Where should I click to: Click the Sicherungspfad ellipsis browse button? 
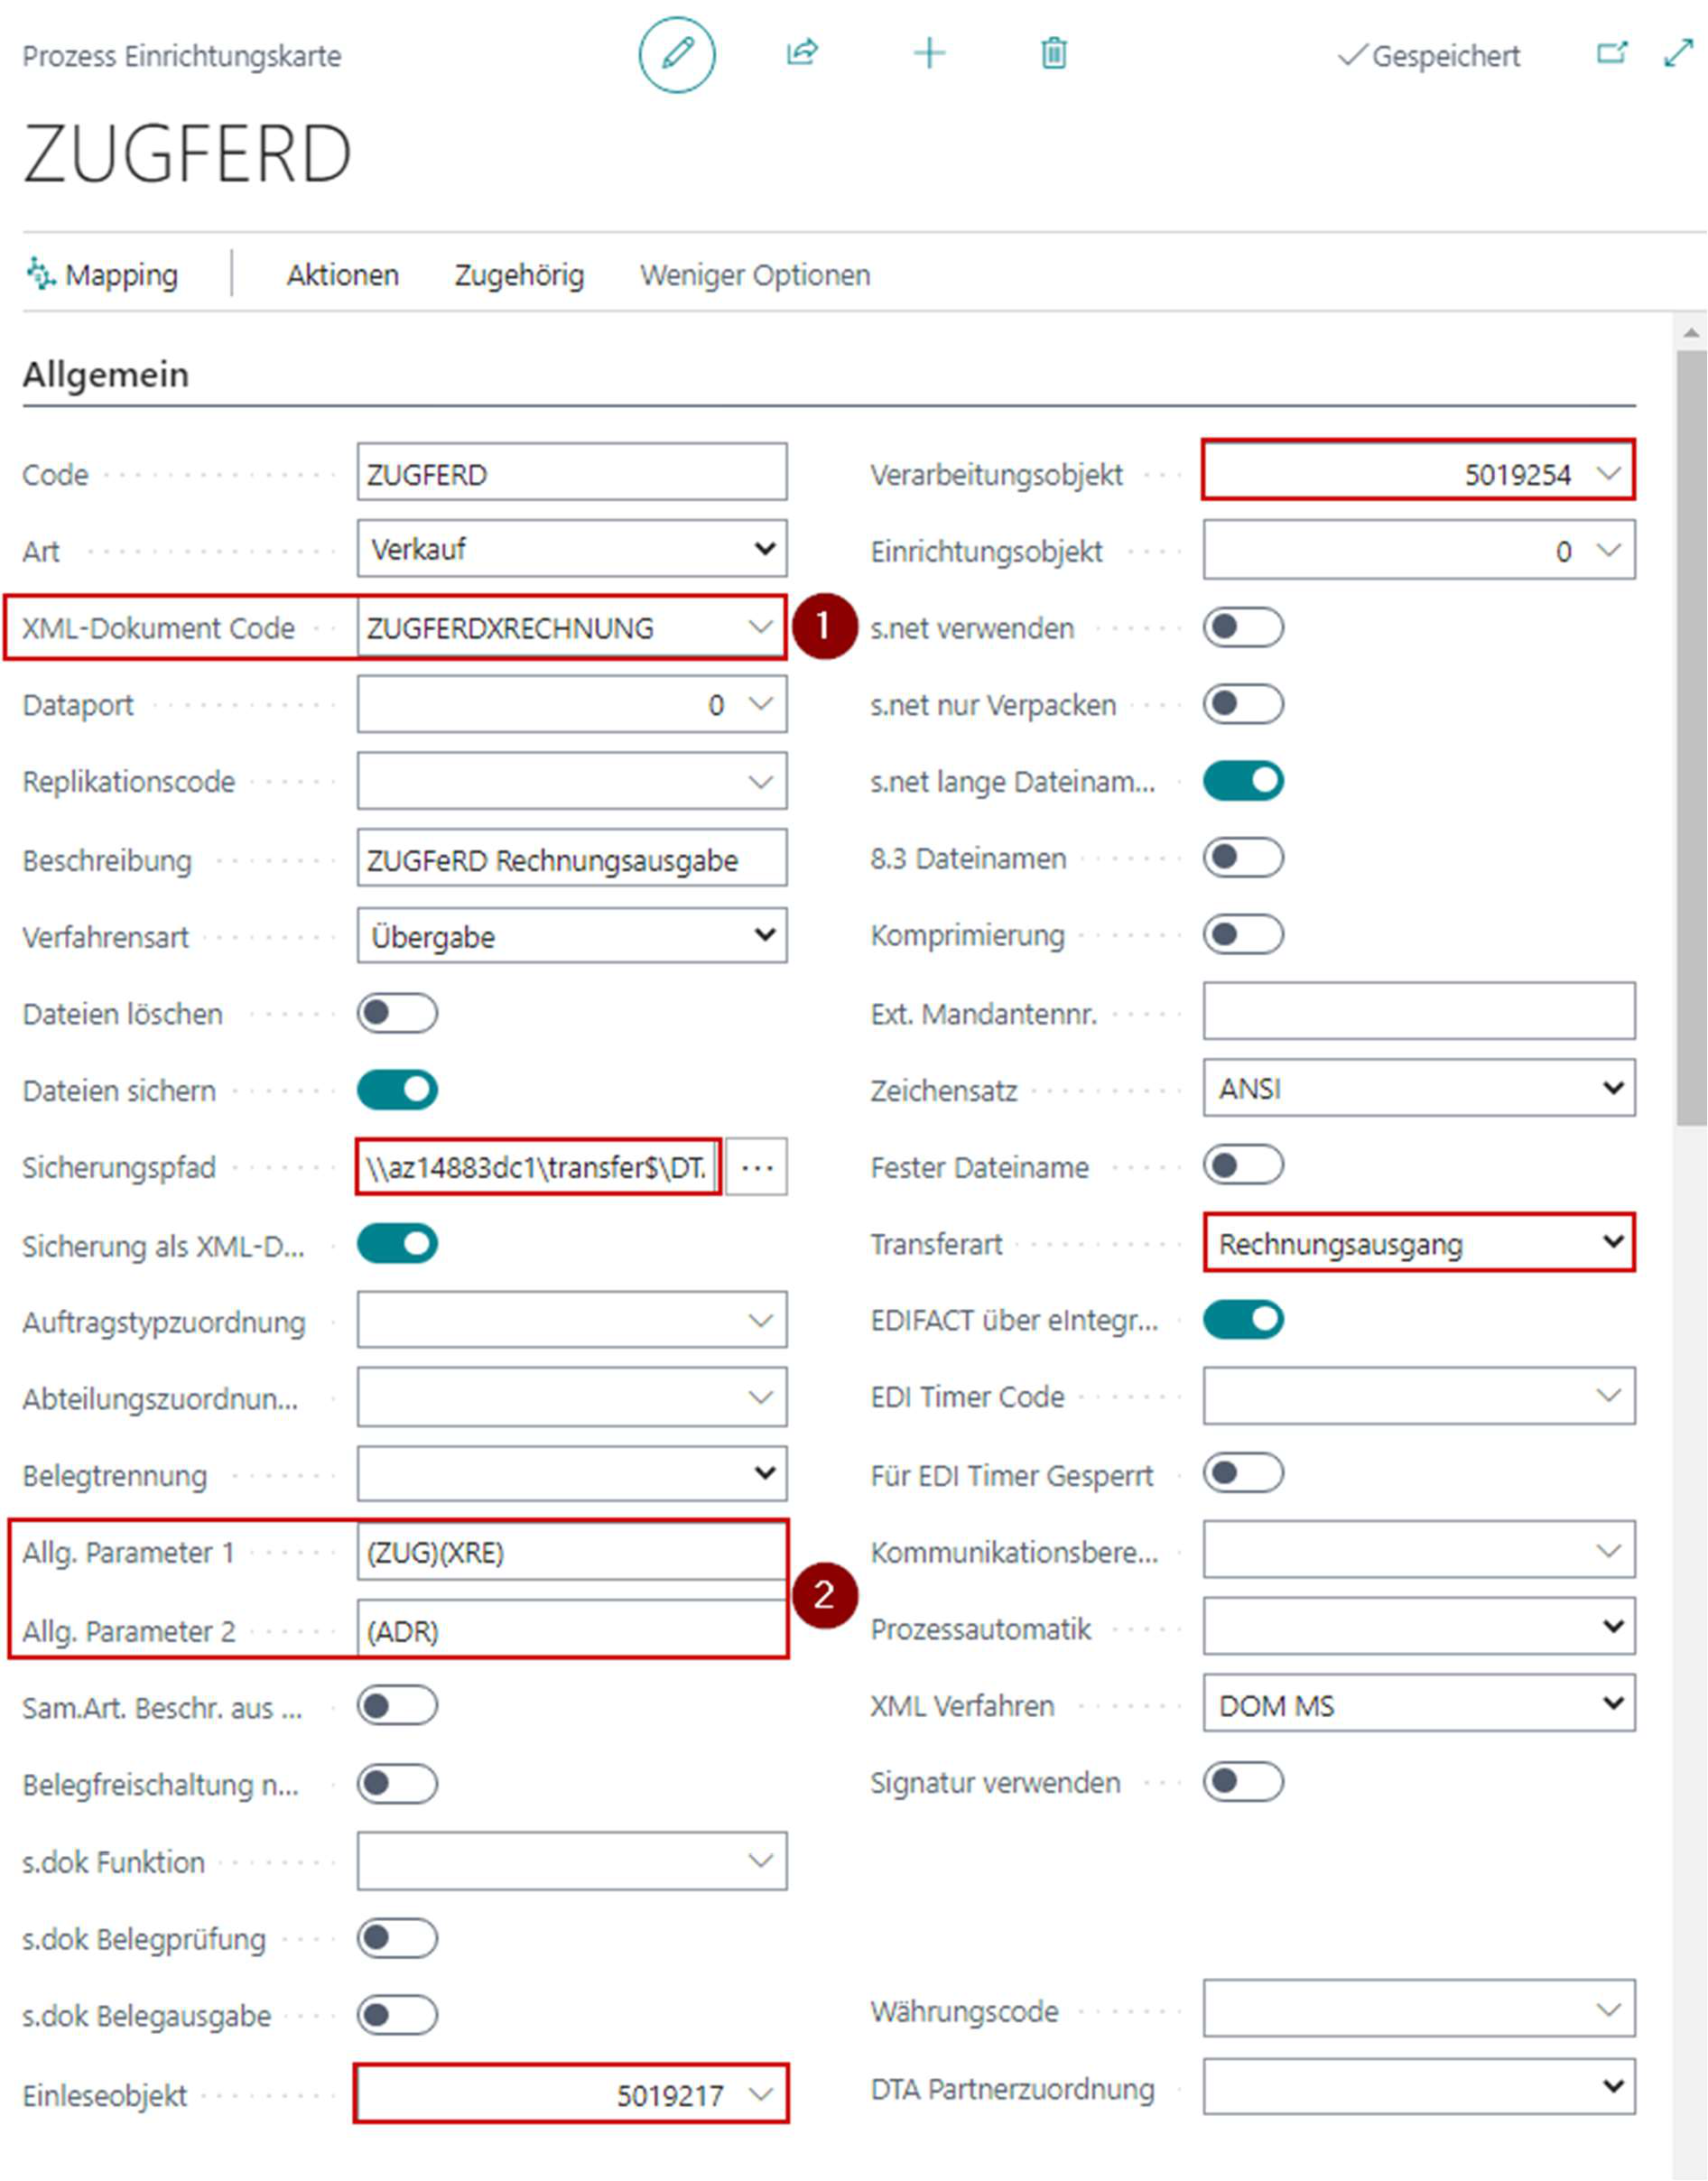click(757, 1167)
